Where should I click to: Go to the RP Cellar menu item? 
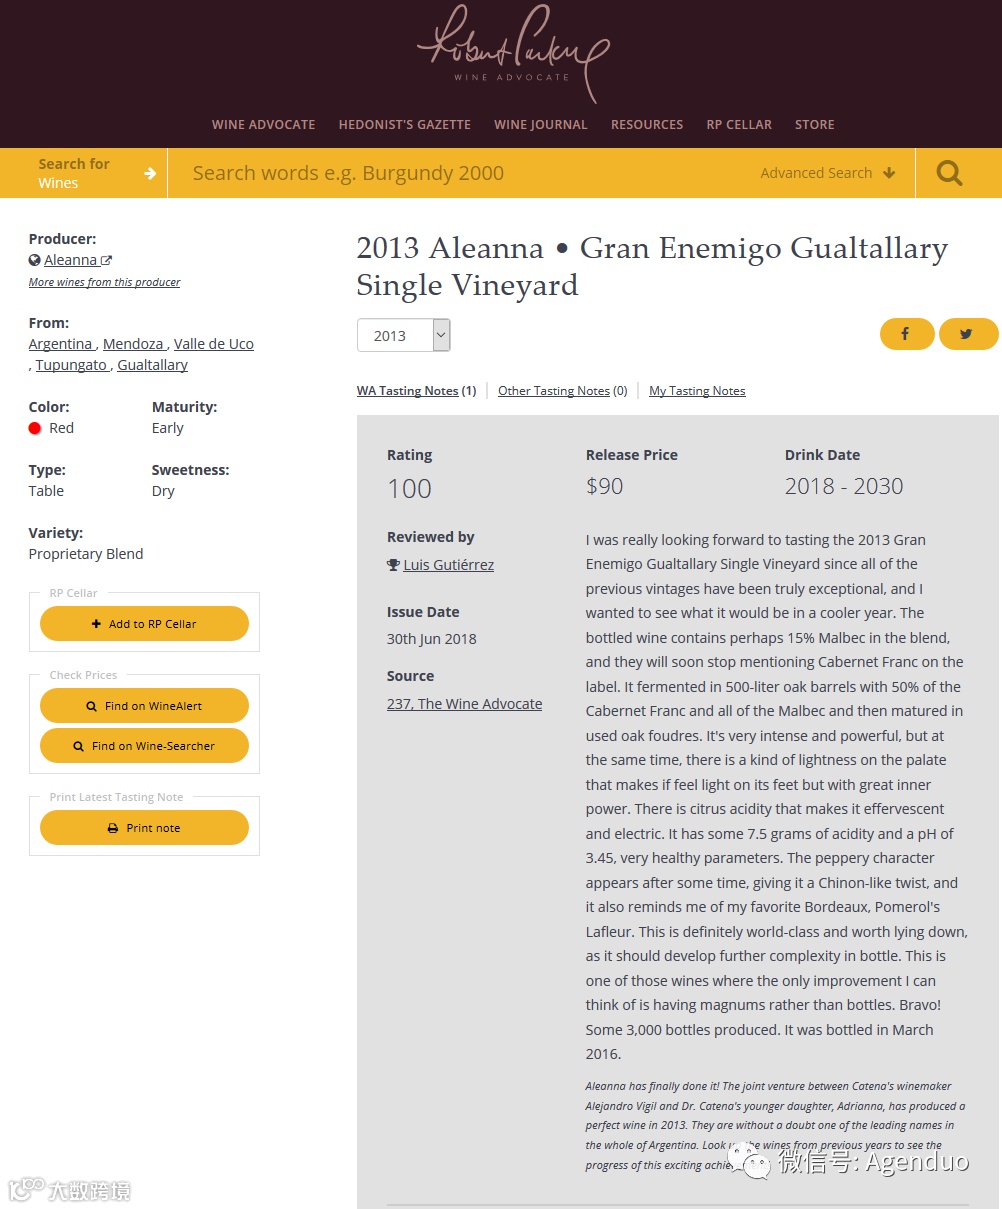(739, 125)
